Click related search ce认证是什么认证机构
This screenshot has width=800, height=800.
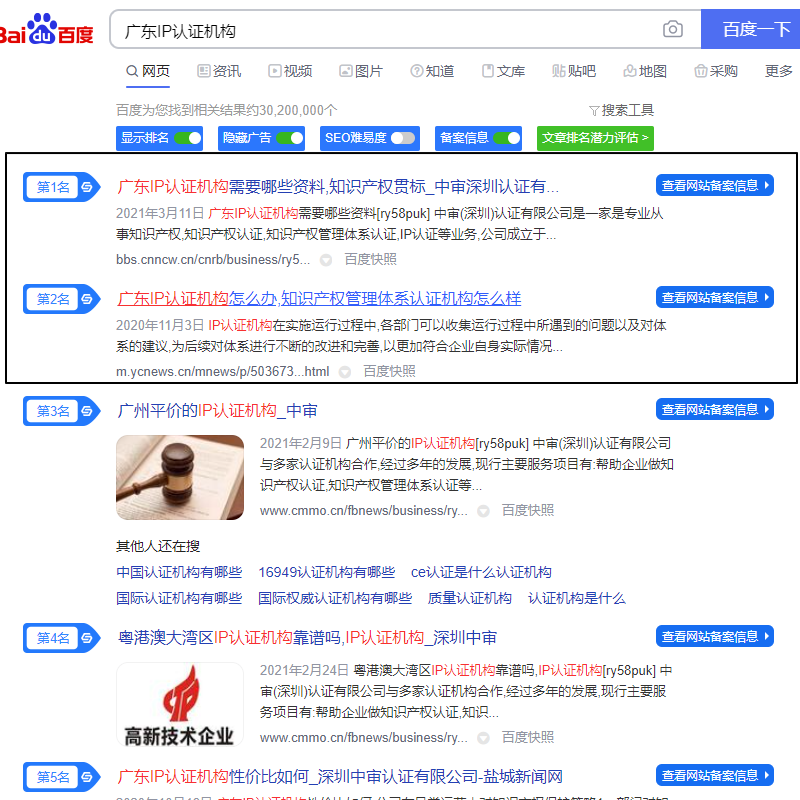pyautogui.click(x=481, y=572)
